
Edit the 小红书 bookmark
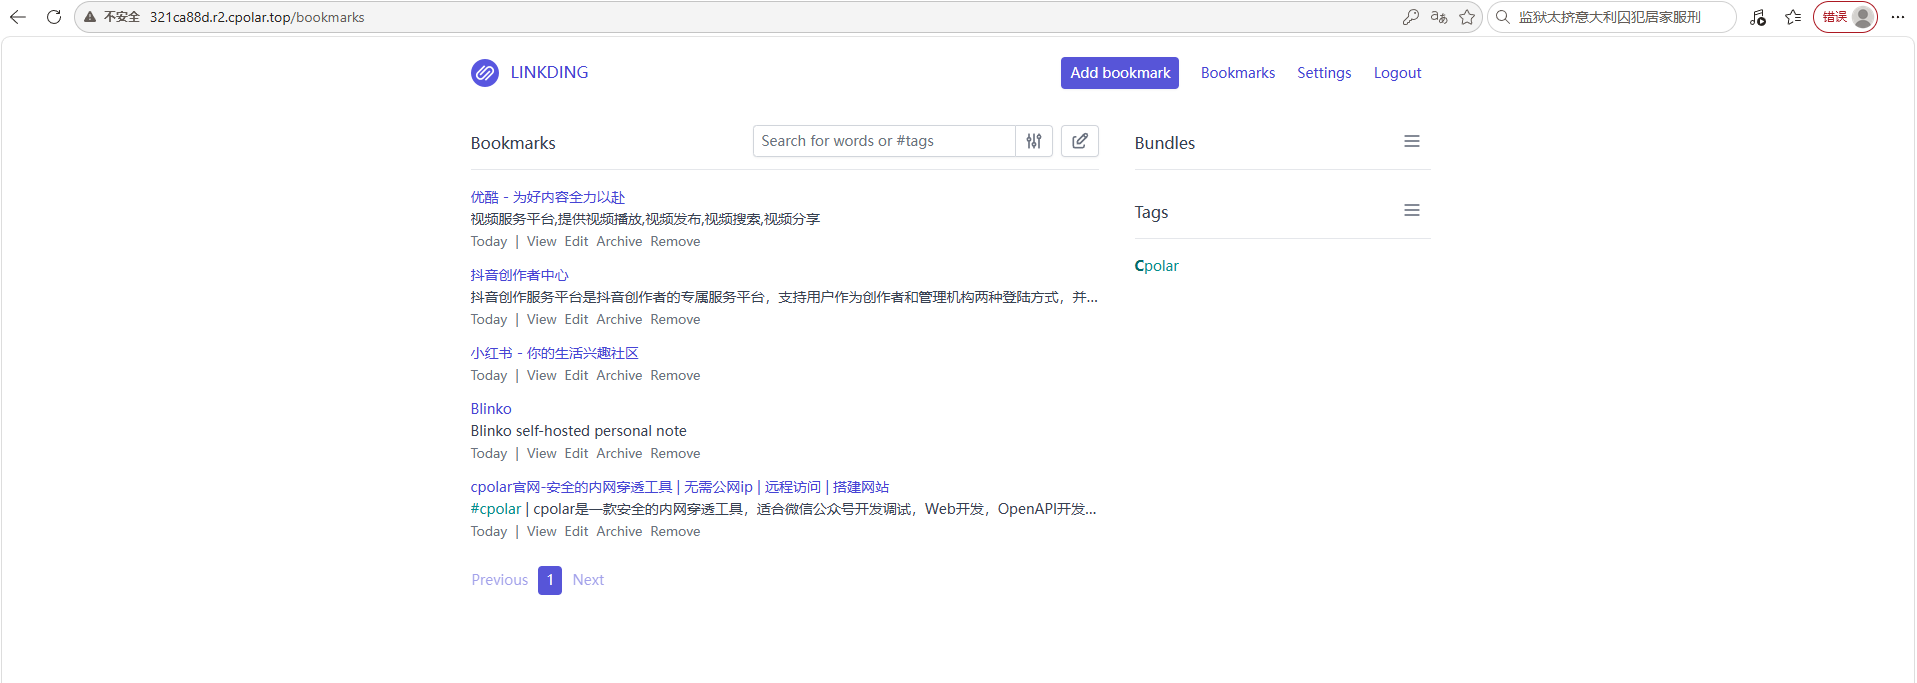click(x=576, y=375)
